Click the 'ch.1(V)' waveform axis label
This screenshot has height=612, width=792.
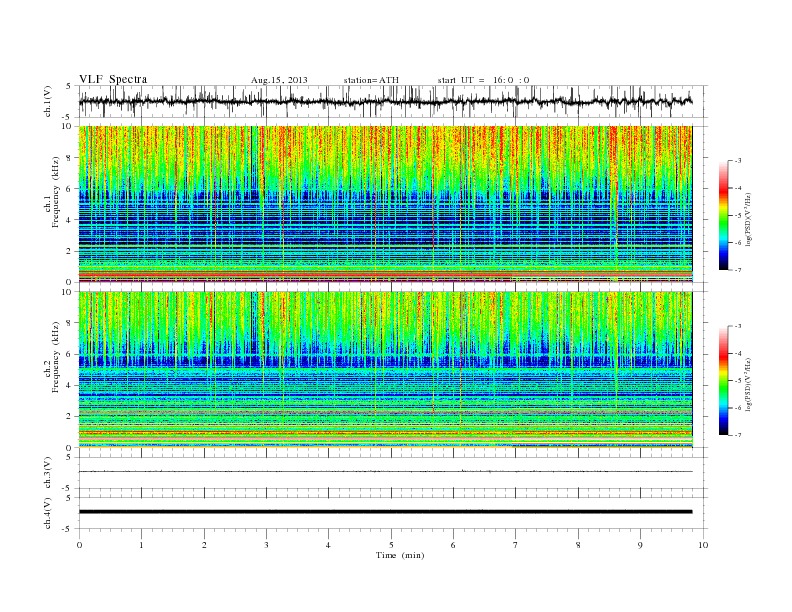[x=48, y=101]
